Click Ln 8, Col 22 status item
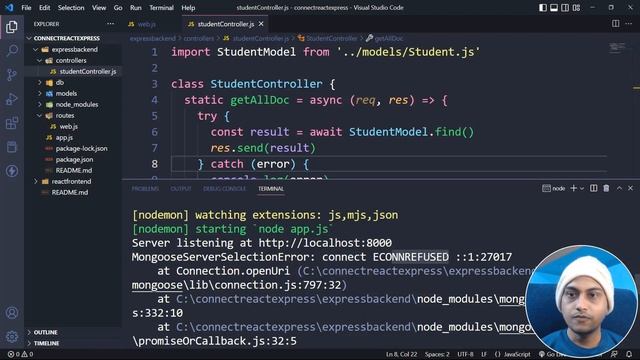Viewport: 640px width, 360px height. [402, 354]
